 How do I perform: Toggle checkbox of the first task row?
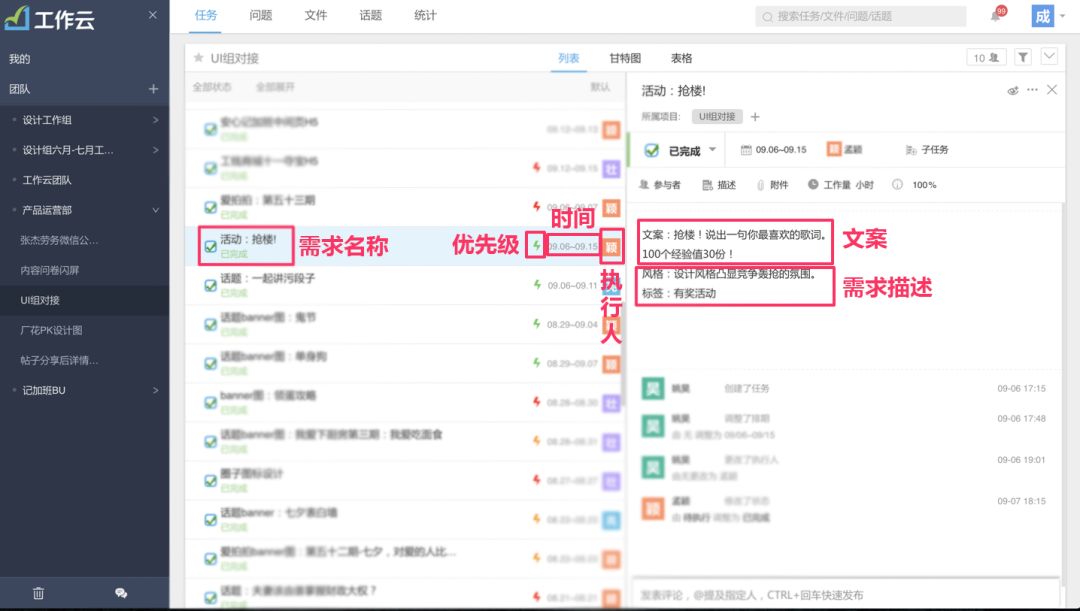click(211, 130)
